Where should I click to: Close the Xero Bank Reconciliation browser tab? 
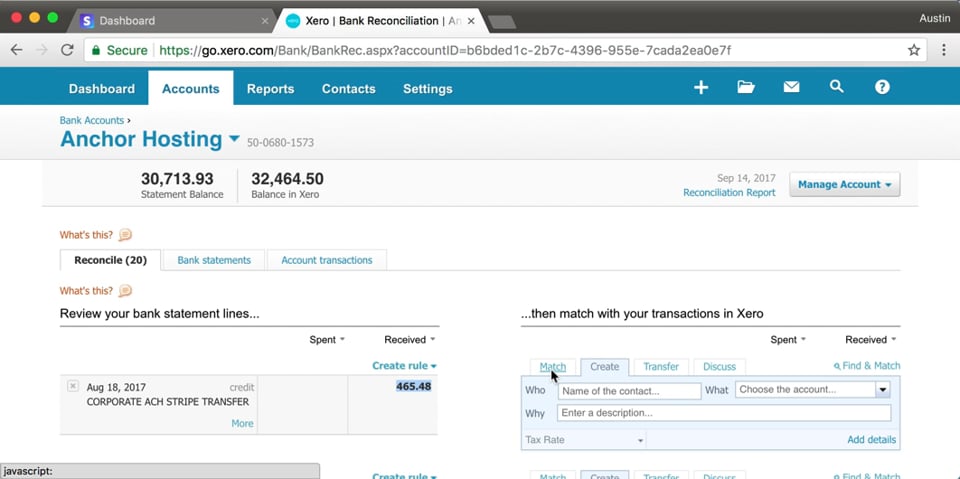[x=471, y=21]
